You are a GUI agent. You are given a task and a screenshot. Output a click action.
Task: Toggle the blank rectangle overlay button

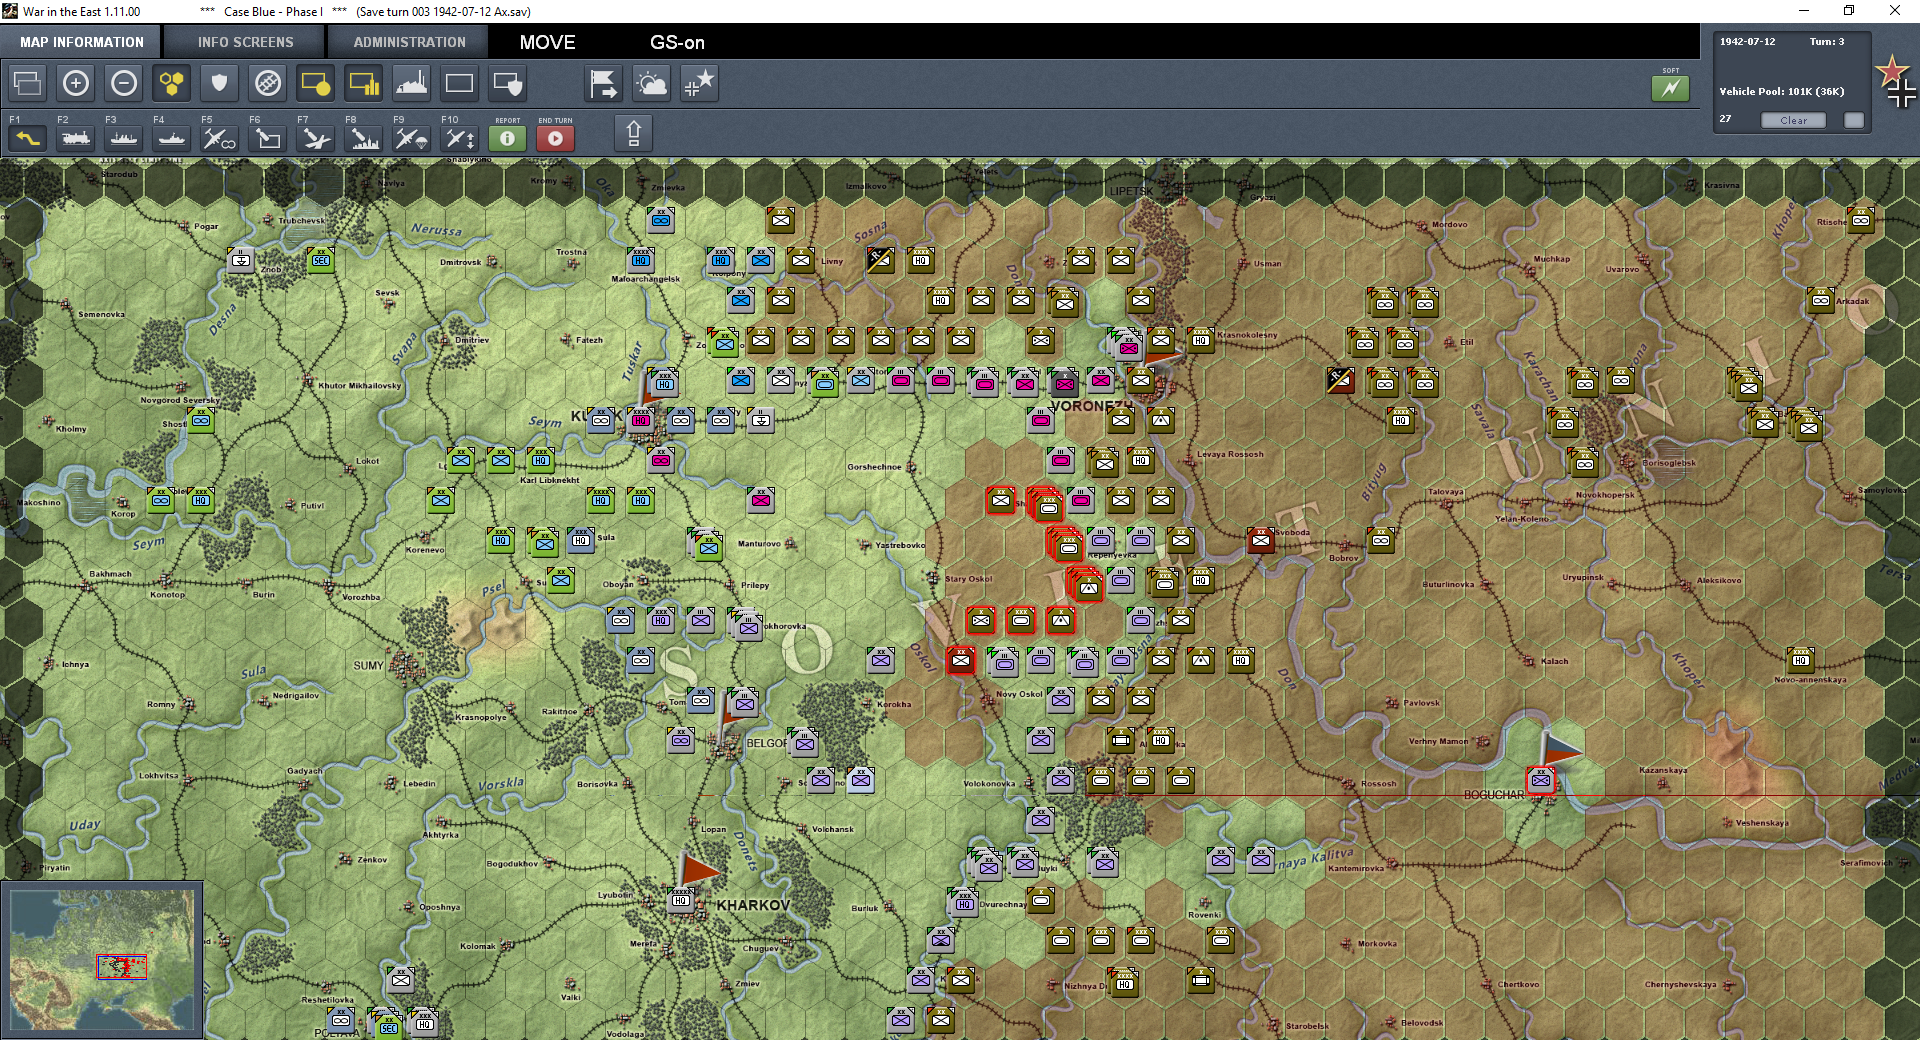tap(460, 83)
